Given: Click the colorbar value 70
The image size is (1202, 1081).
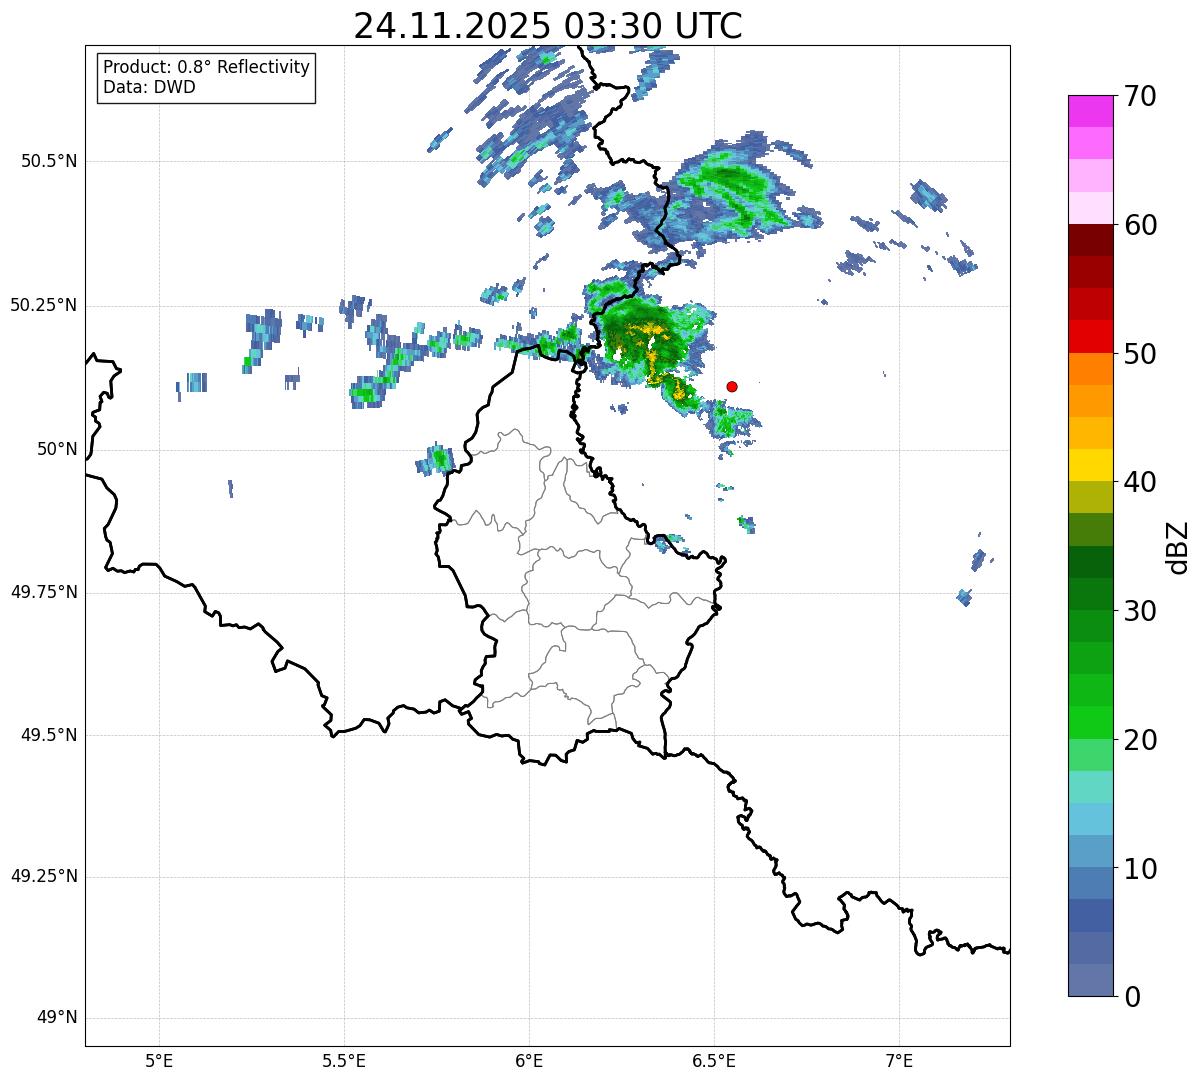Looking at the screenshot, I should [1140, 96].
